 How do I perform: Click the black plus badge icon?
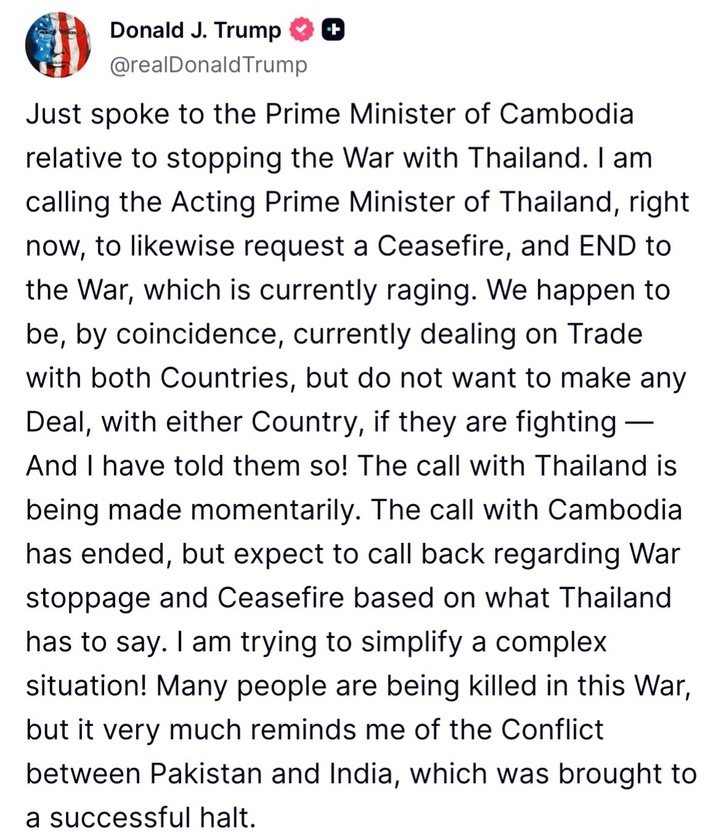[332, 30]
